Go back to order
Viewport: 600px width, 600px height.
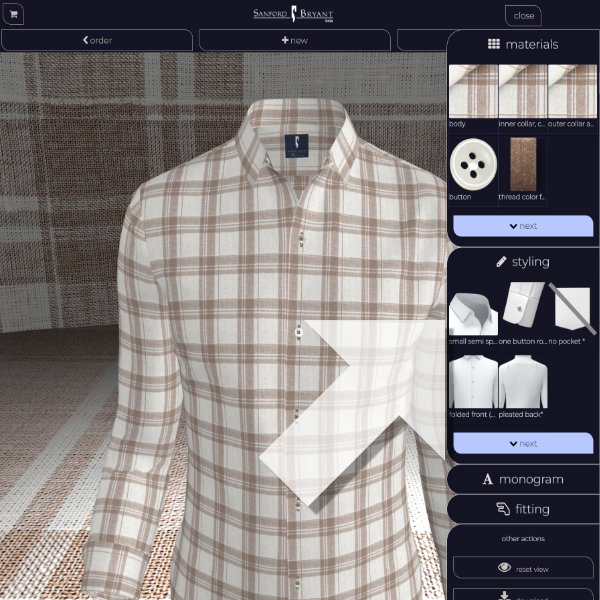click(x=97, y=40)
